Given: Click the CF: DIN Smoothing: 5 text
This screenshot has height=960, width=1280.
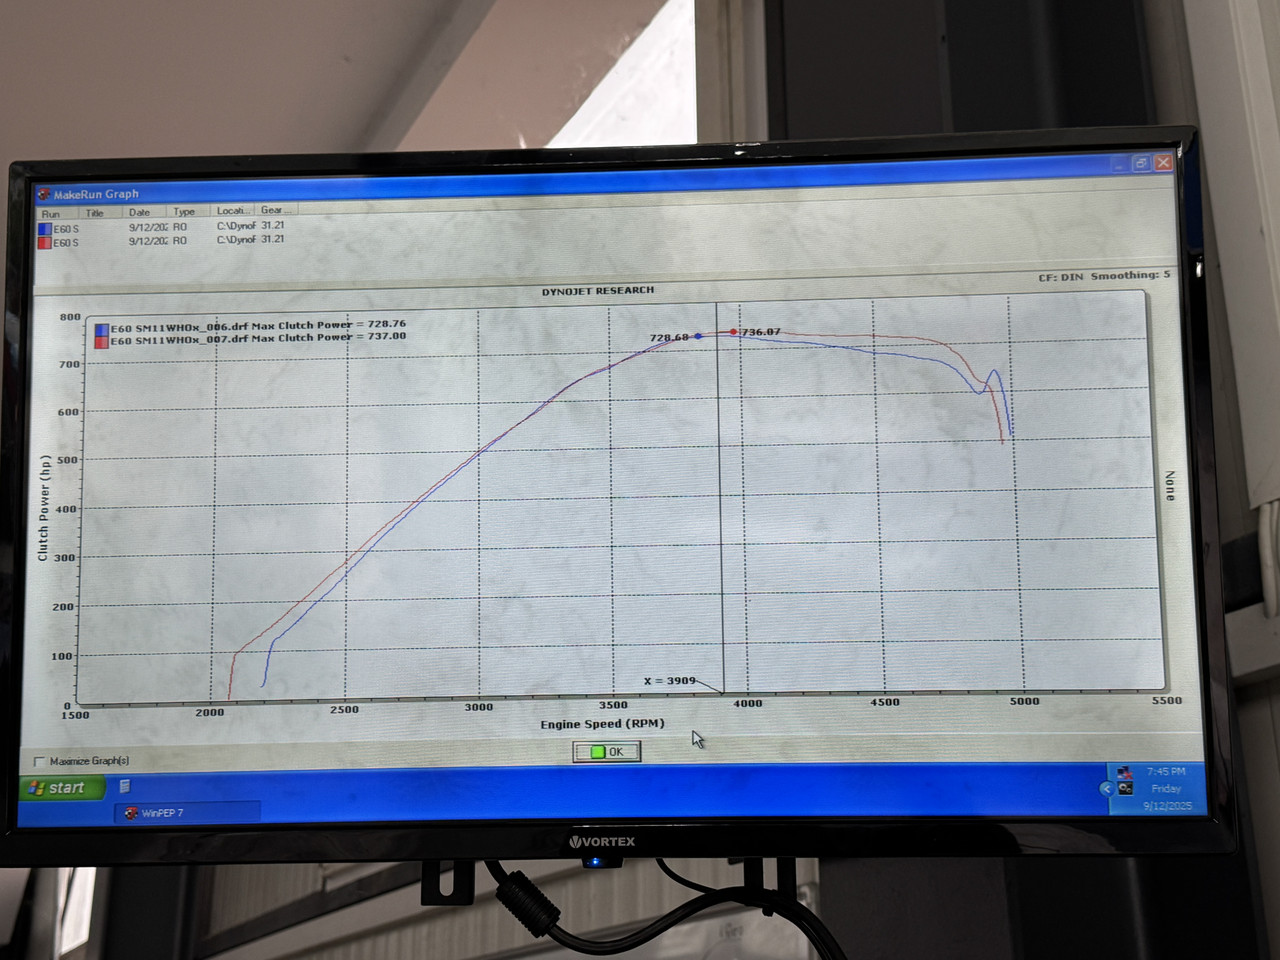Looking at the screenshot, I should (1104, 276).
